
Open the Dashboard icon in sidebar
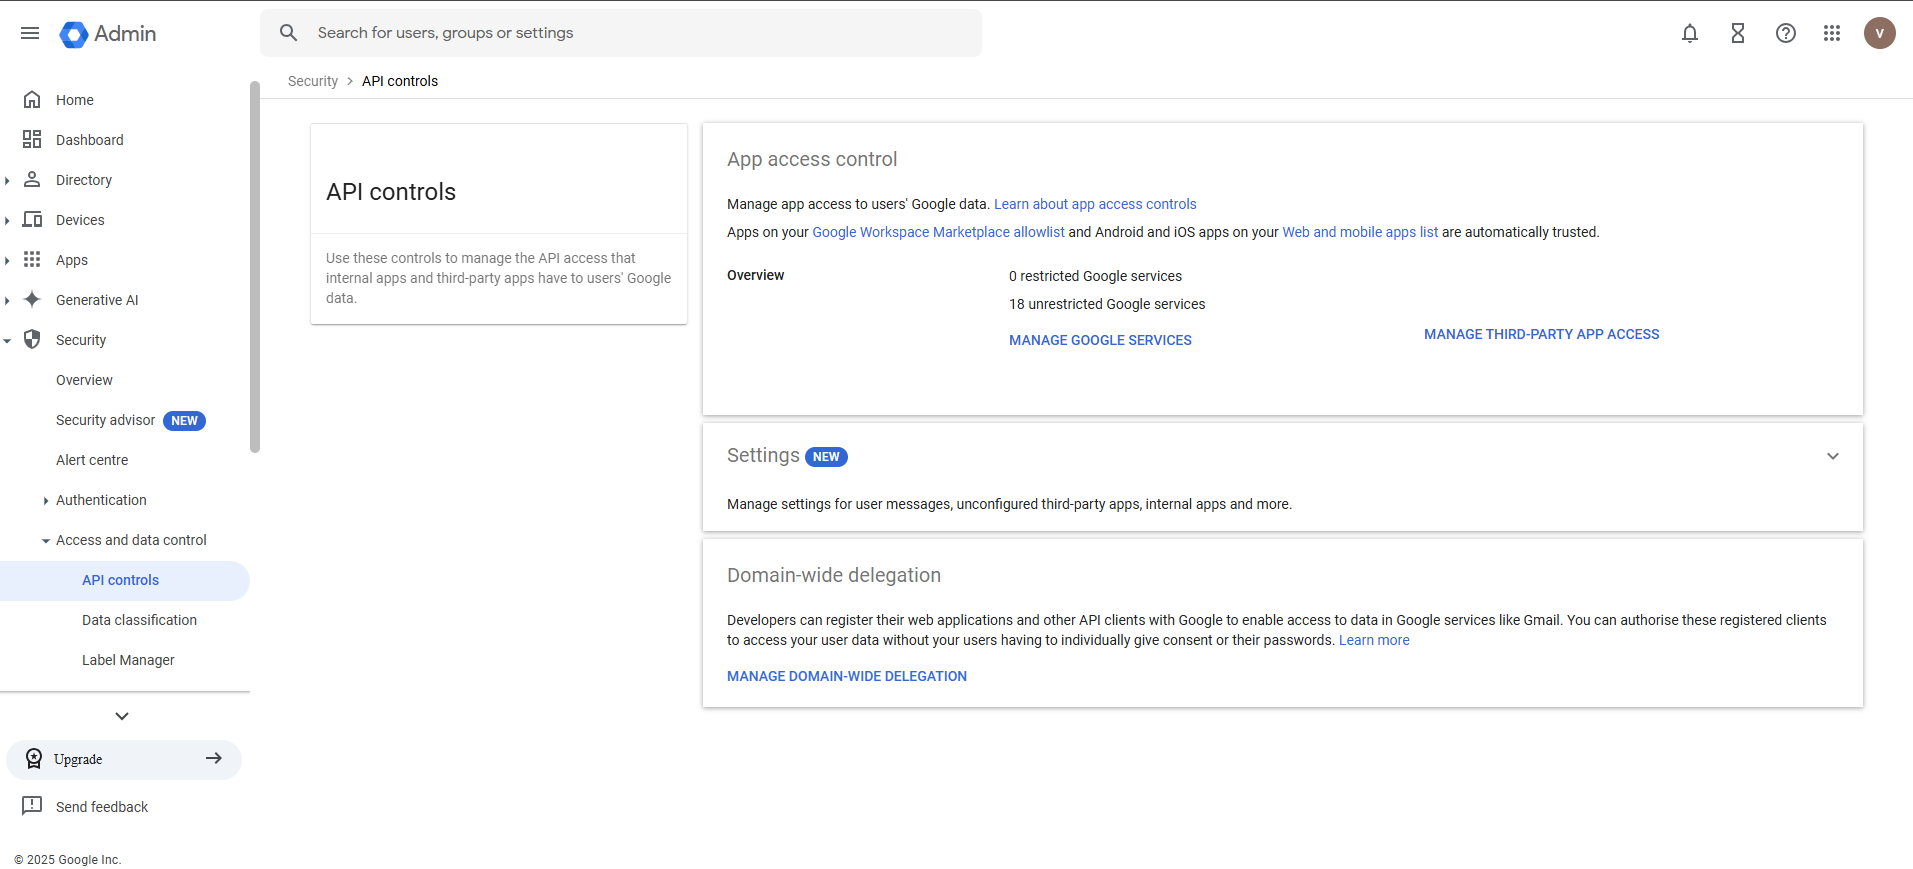[32, 139]
